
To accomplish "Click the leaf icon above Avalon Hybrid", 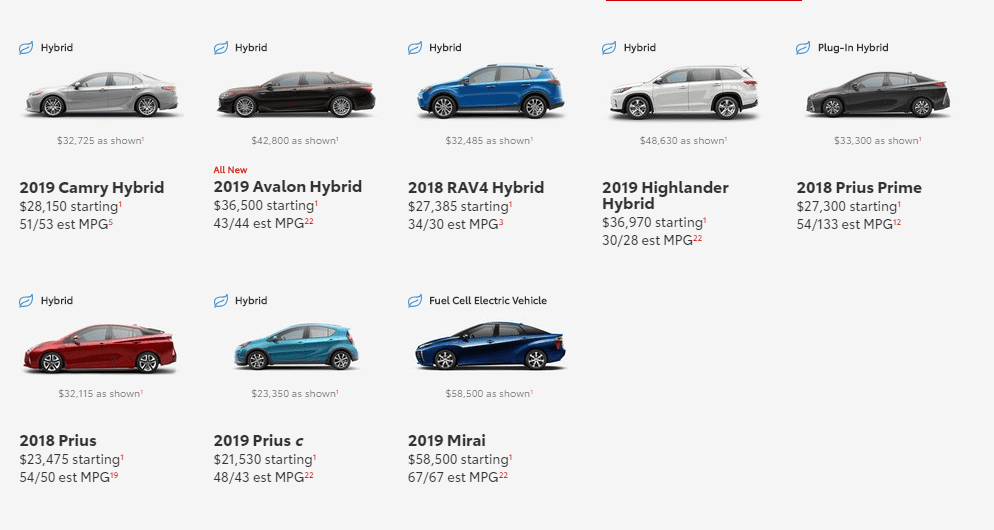I will coord(221,48).
